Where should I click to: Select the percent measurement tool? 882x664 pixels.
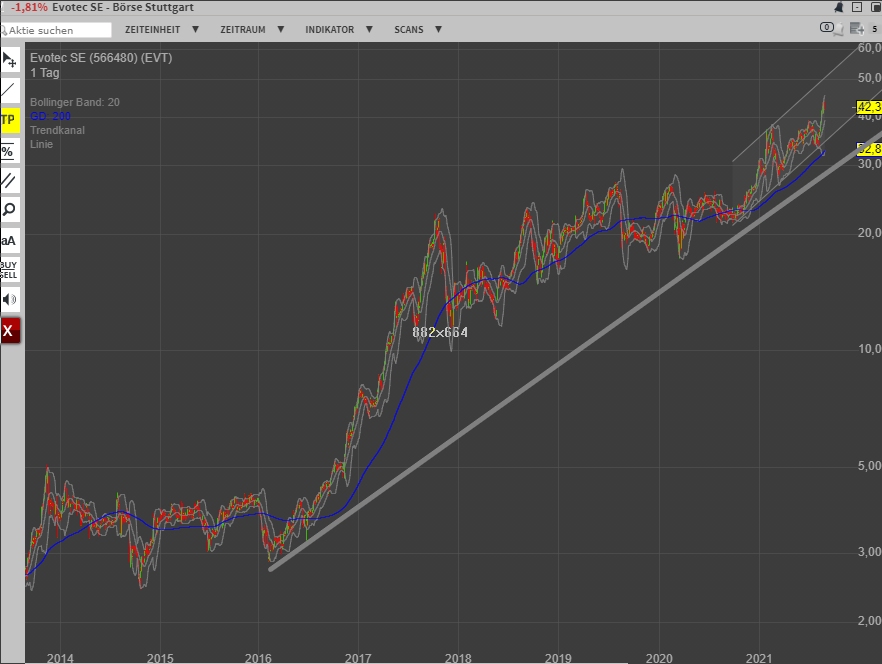coord(10,150)
